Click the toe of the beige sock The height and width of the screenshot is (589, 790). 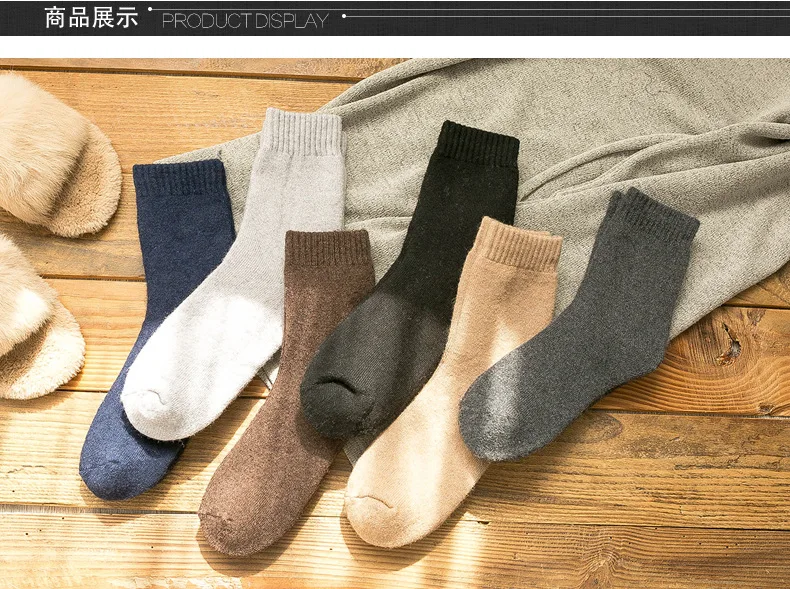[x=375, y=519]
